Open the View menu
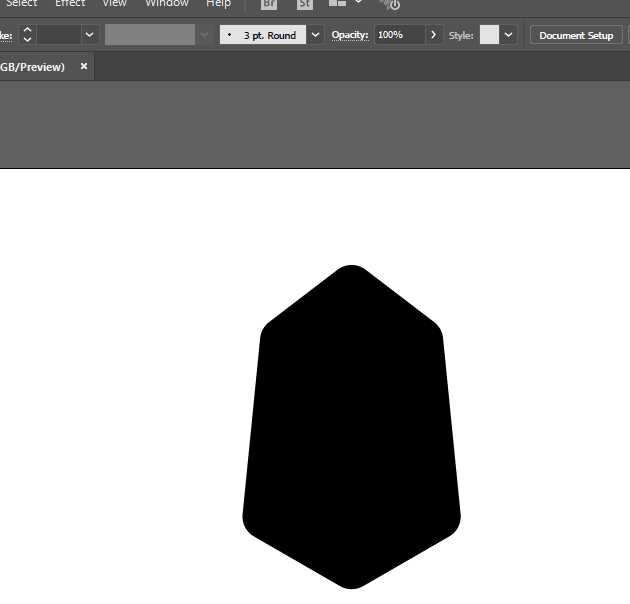Viewport: 630px width, 604px height. click(114, 4)
